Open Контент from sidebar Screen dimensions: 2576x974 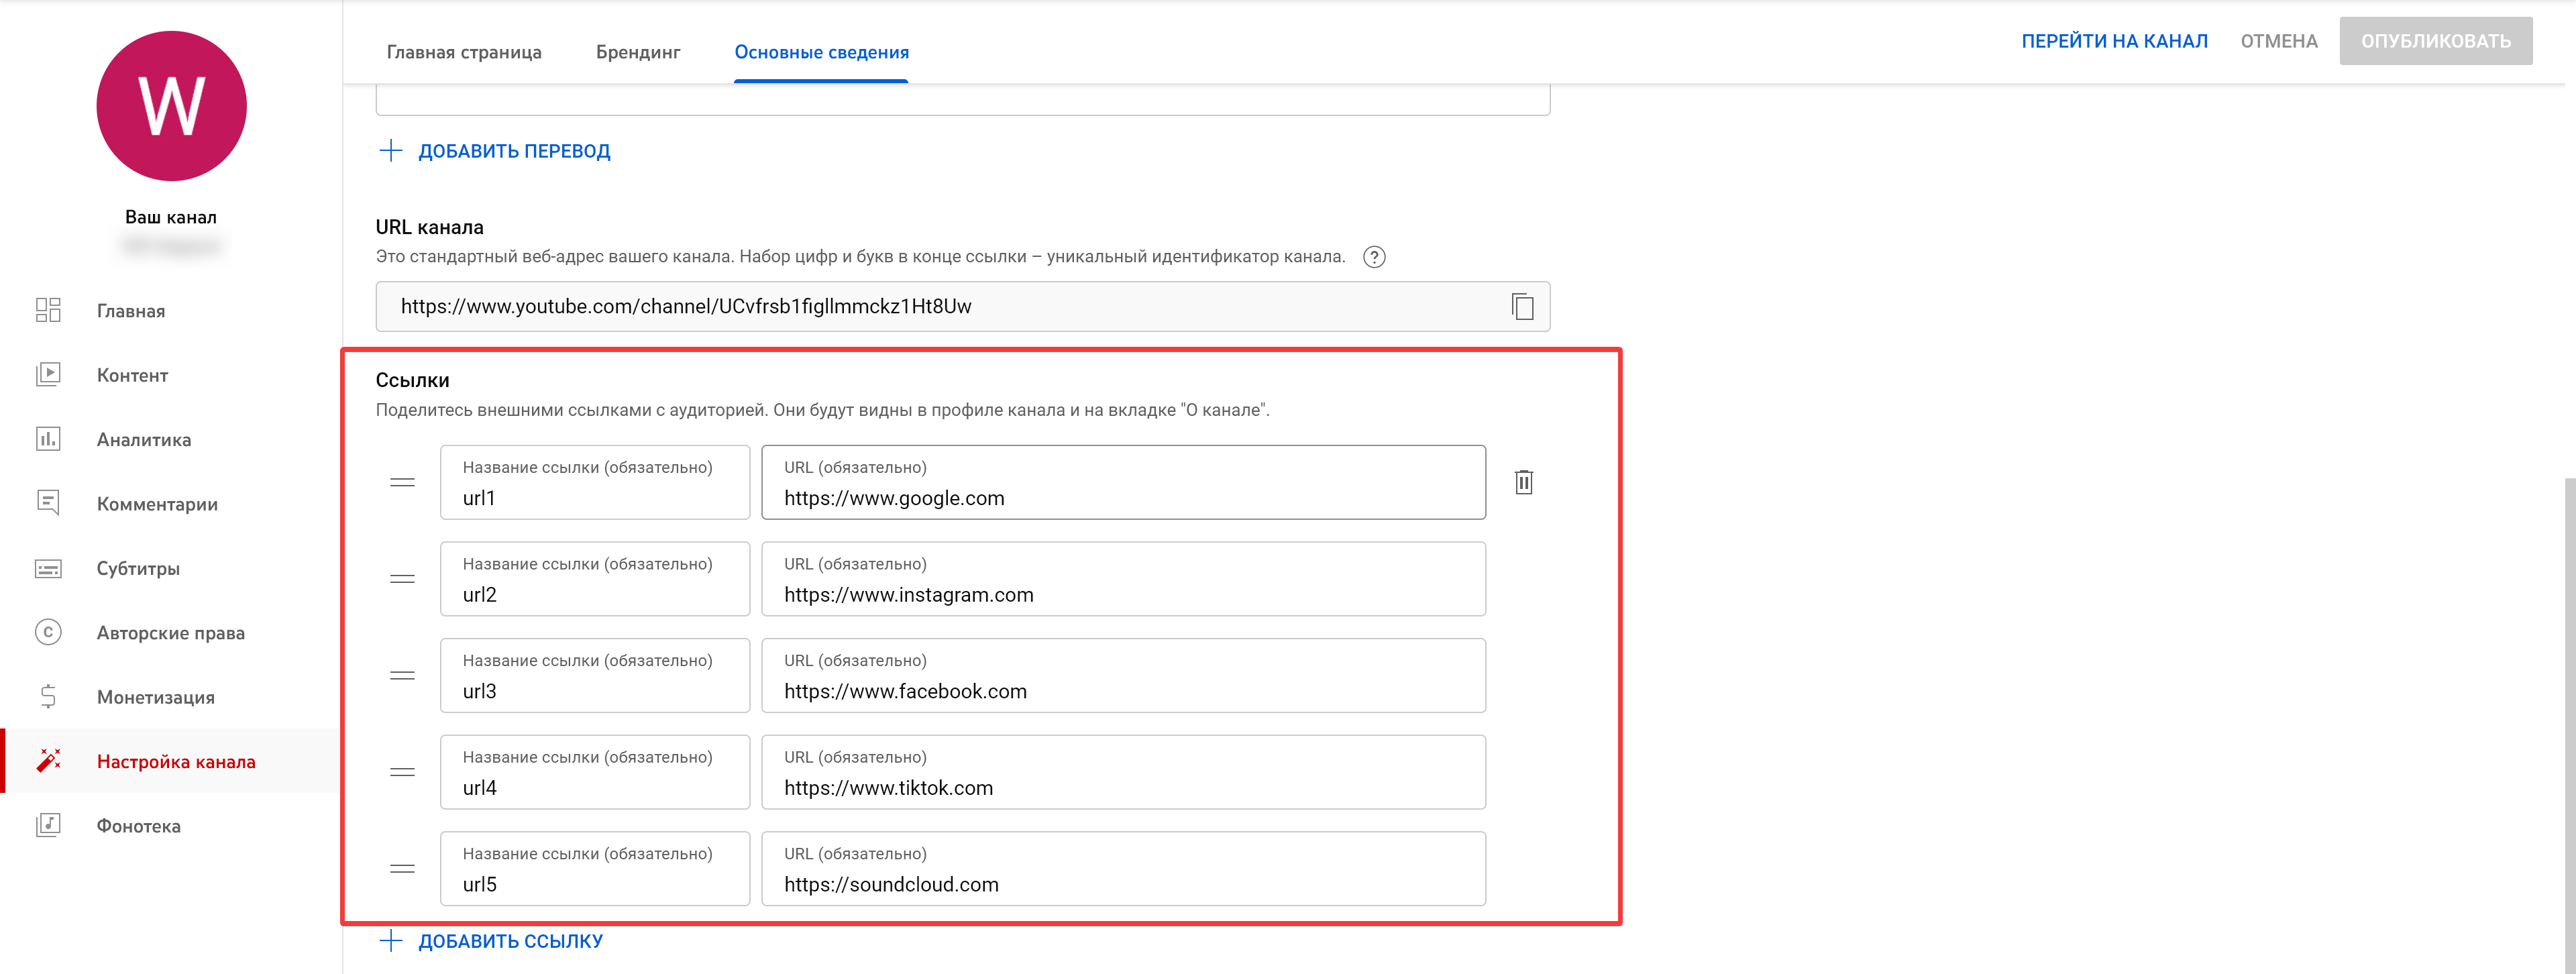(132, 375)
